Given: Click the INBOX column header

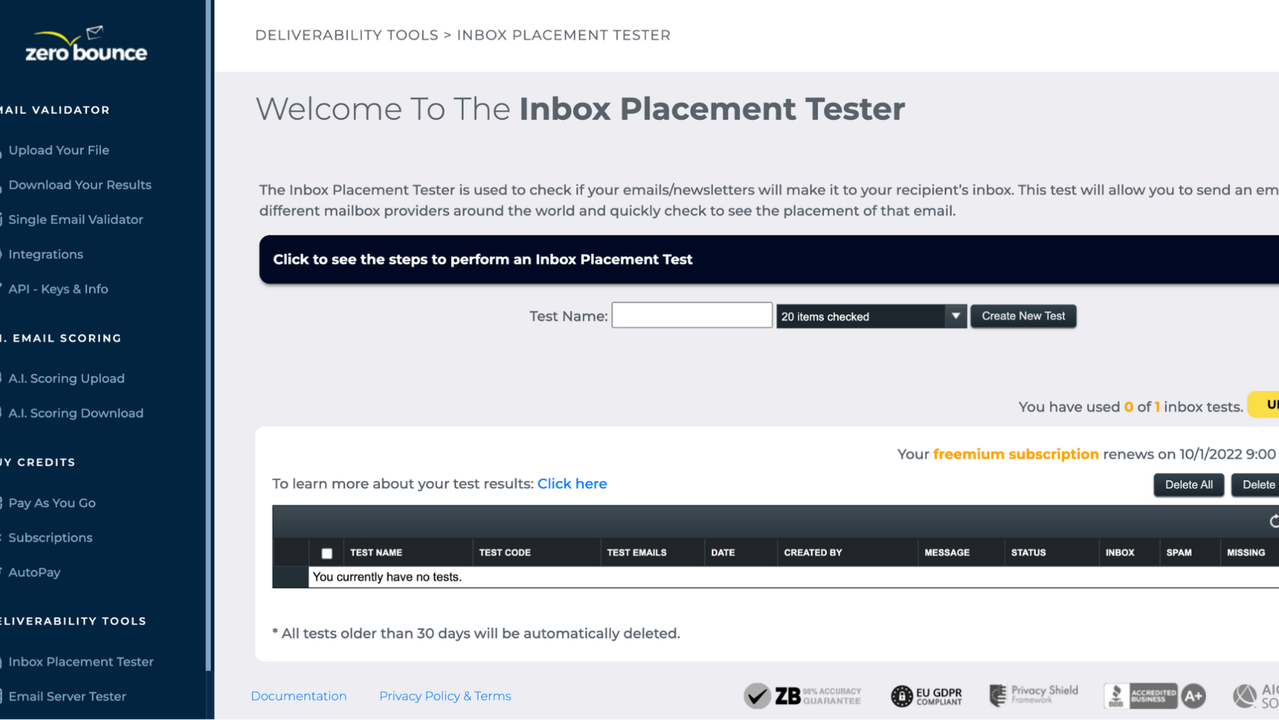Looking at the screenshot, I should click(1120, 552).
